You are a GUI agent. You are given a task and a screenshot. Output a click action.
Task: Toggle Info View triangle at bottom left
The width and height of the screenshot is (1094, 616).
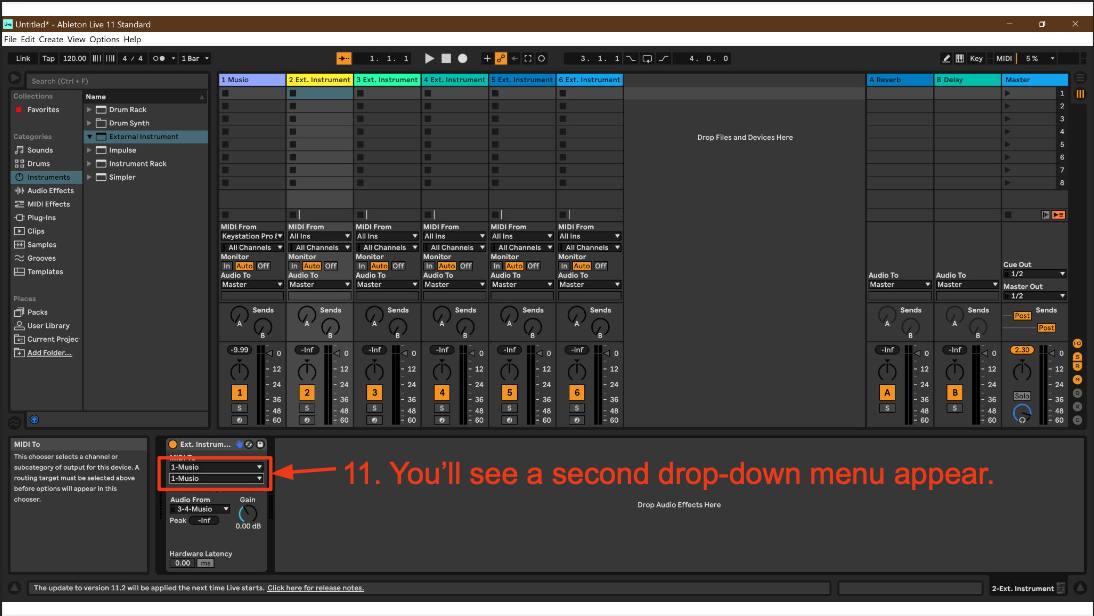(15, 588)
